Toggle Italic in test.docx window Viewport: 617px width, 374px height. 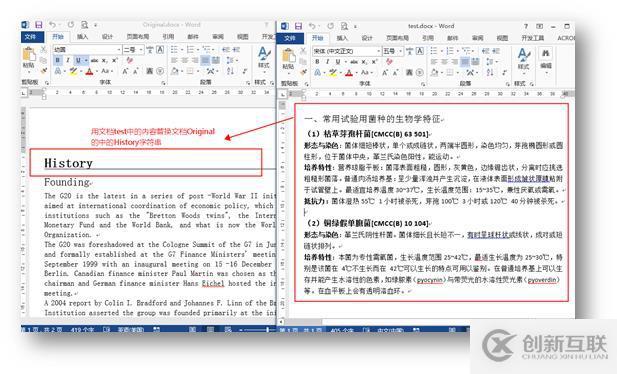tap(327, 62)
